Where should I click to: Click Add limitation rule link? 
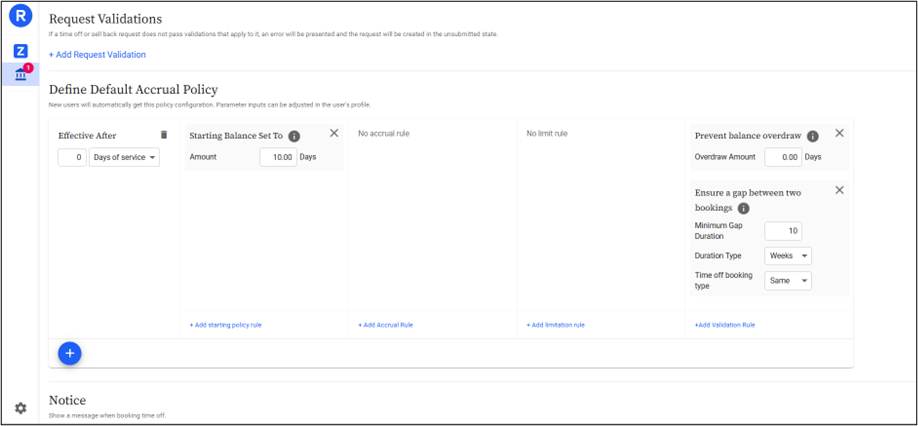pyautogui.click(x=555, y=325)
